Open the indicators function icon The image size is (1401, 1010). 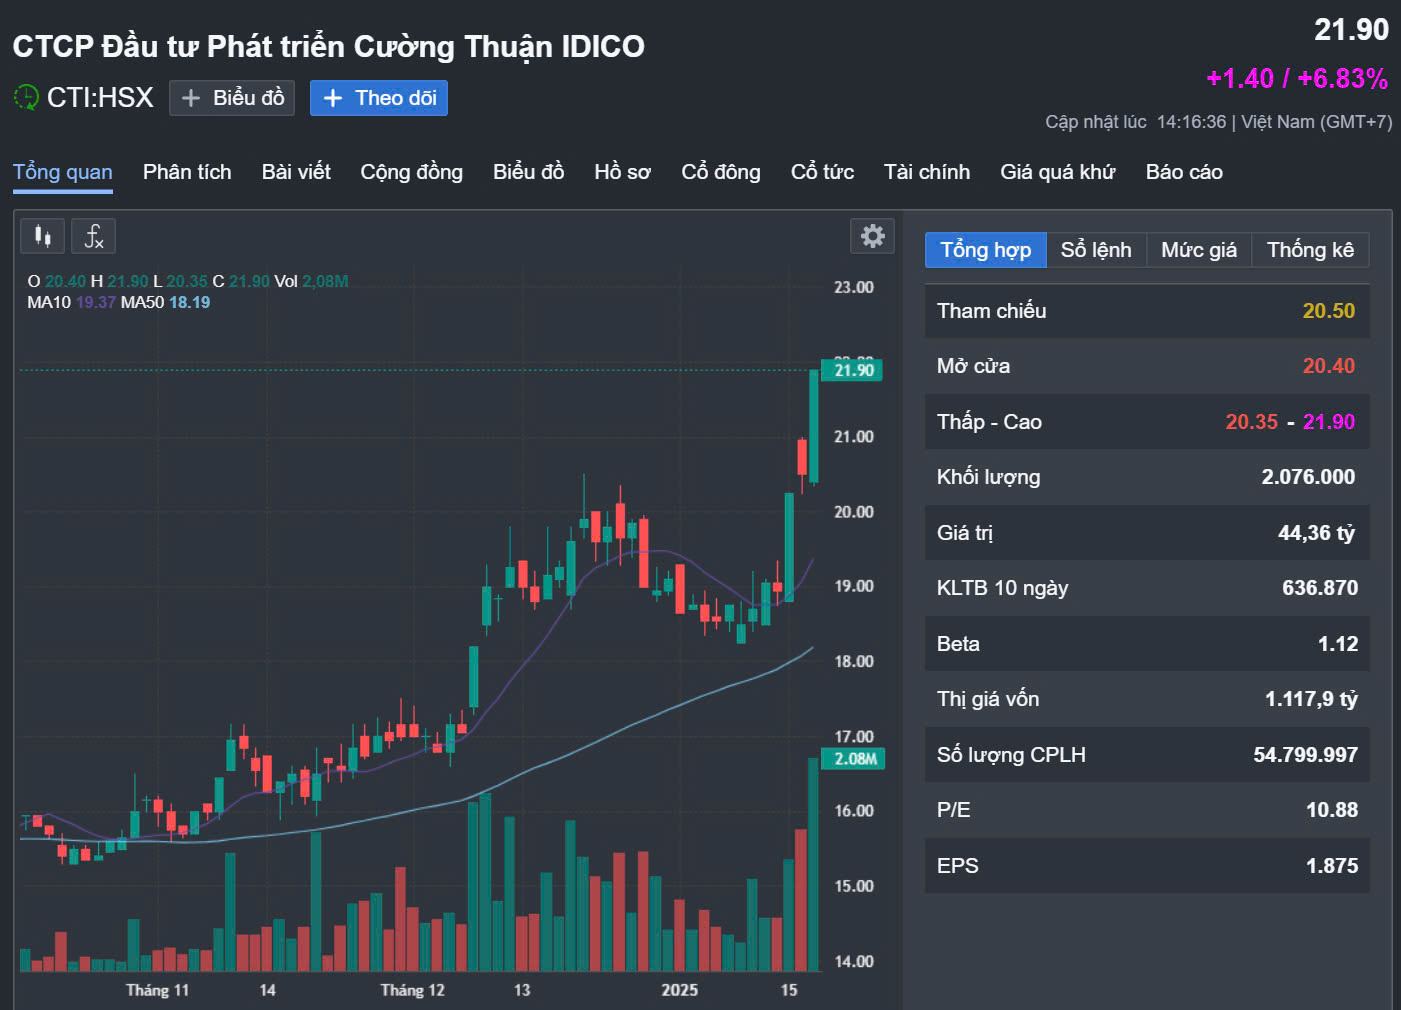point(93,236)
